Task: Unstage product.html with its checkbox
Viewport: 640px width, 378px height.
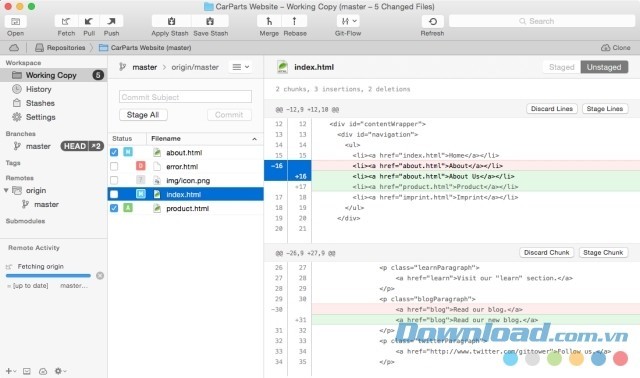Action: click(114, 208)
